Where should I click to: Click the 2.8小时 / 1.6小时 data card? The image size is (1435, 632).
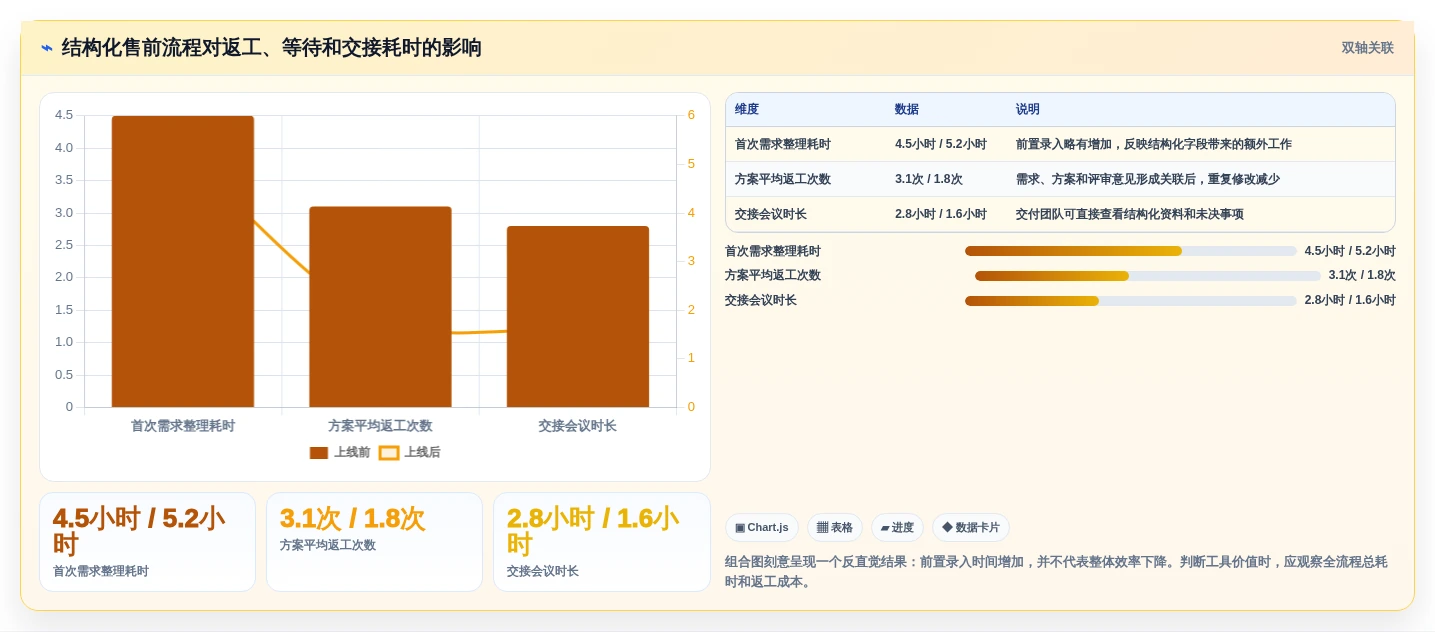tap(601, 542)
